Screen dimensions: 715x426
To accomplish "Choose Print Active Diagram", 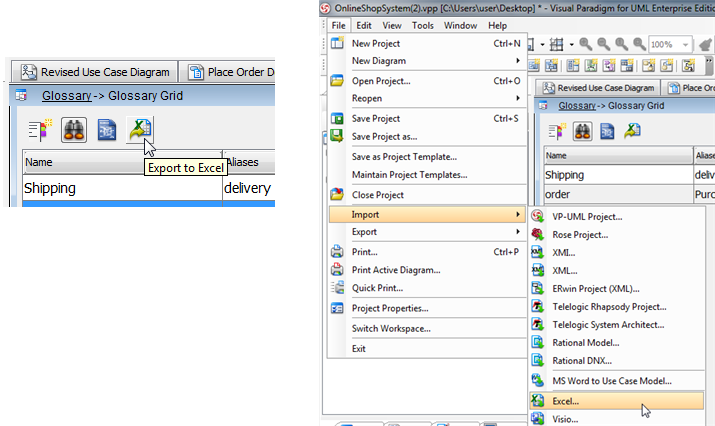I will (x=427, y=270).
